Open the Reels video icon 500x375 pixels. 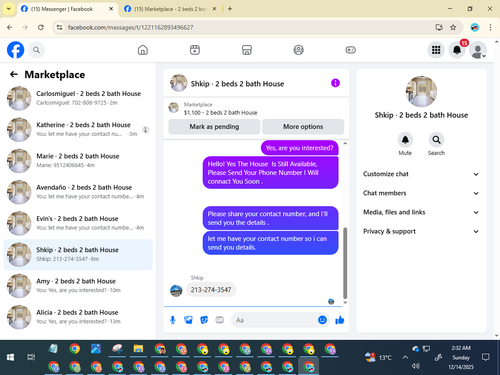click(x=195, y=50)
